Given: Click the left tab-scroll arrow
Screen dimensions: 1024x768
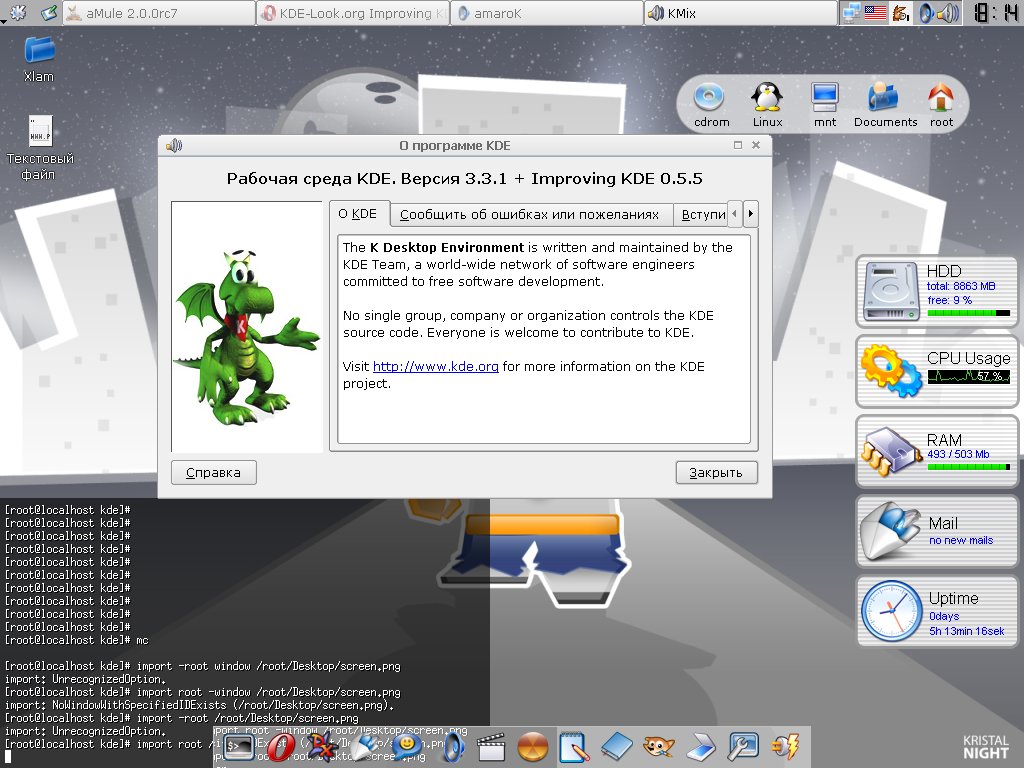Looking at the screenshot, I should [735, 214].
